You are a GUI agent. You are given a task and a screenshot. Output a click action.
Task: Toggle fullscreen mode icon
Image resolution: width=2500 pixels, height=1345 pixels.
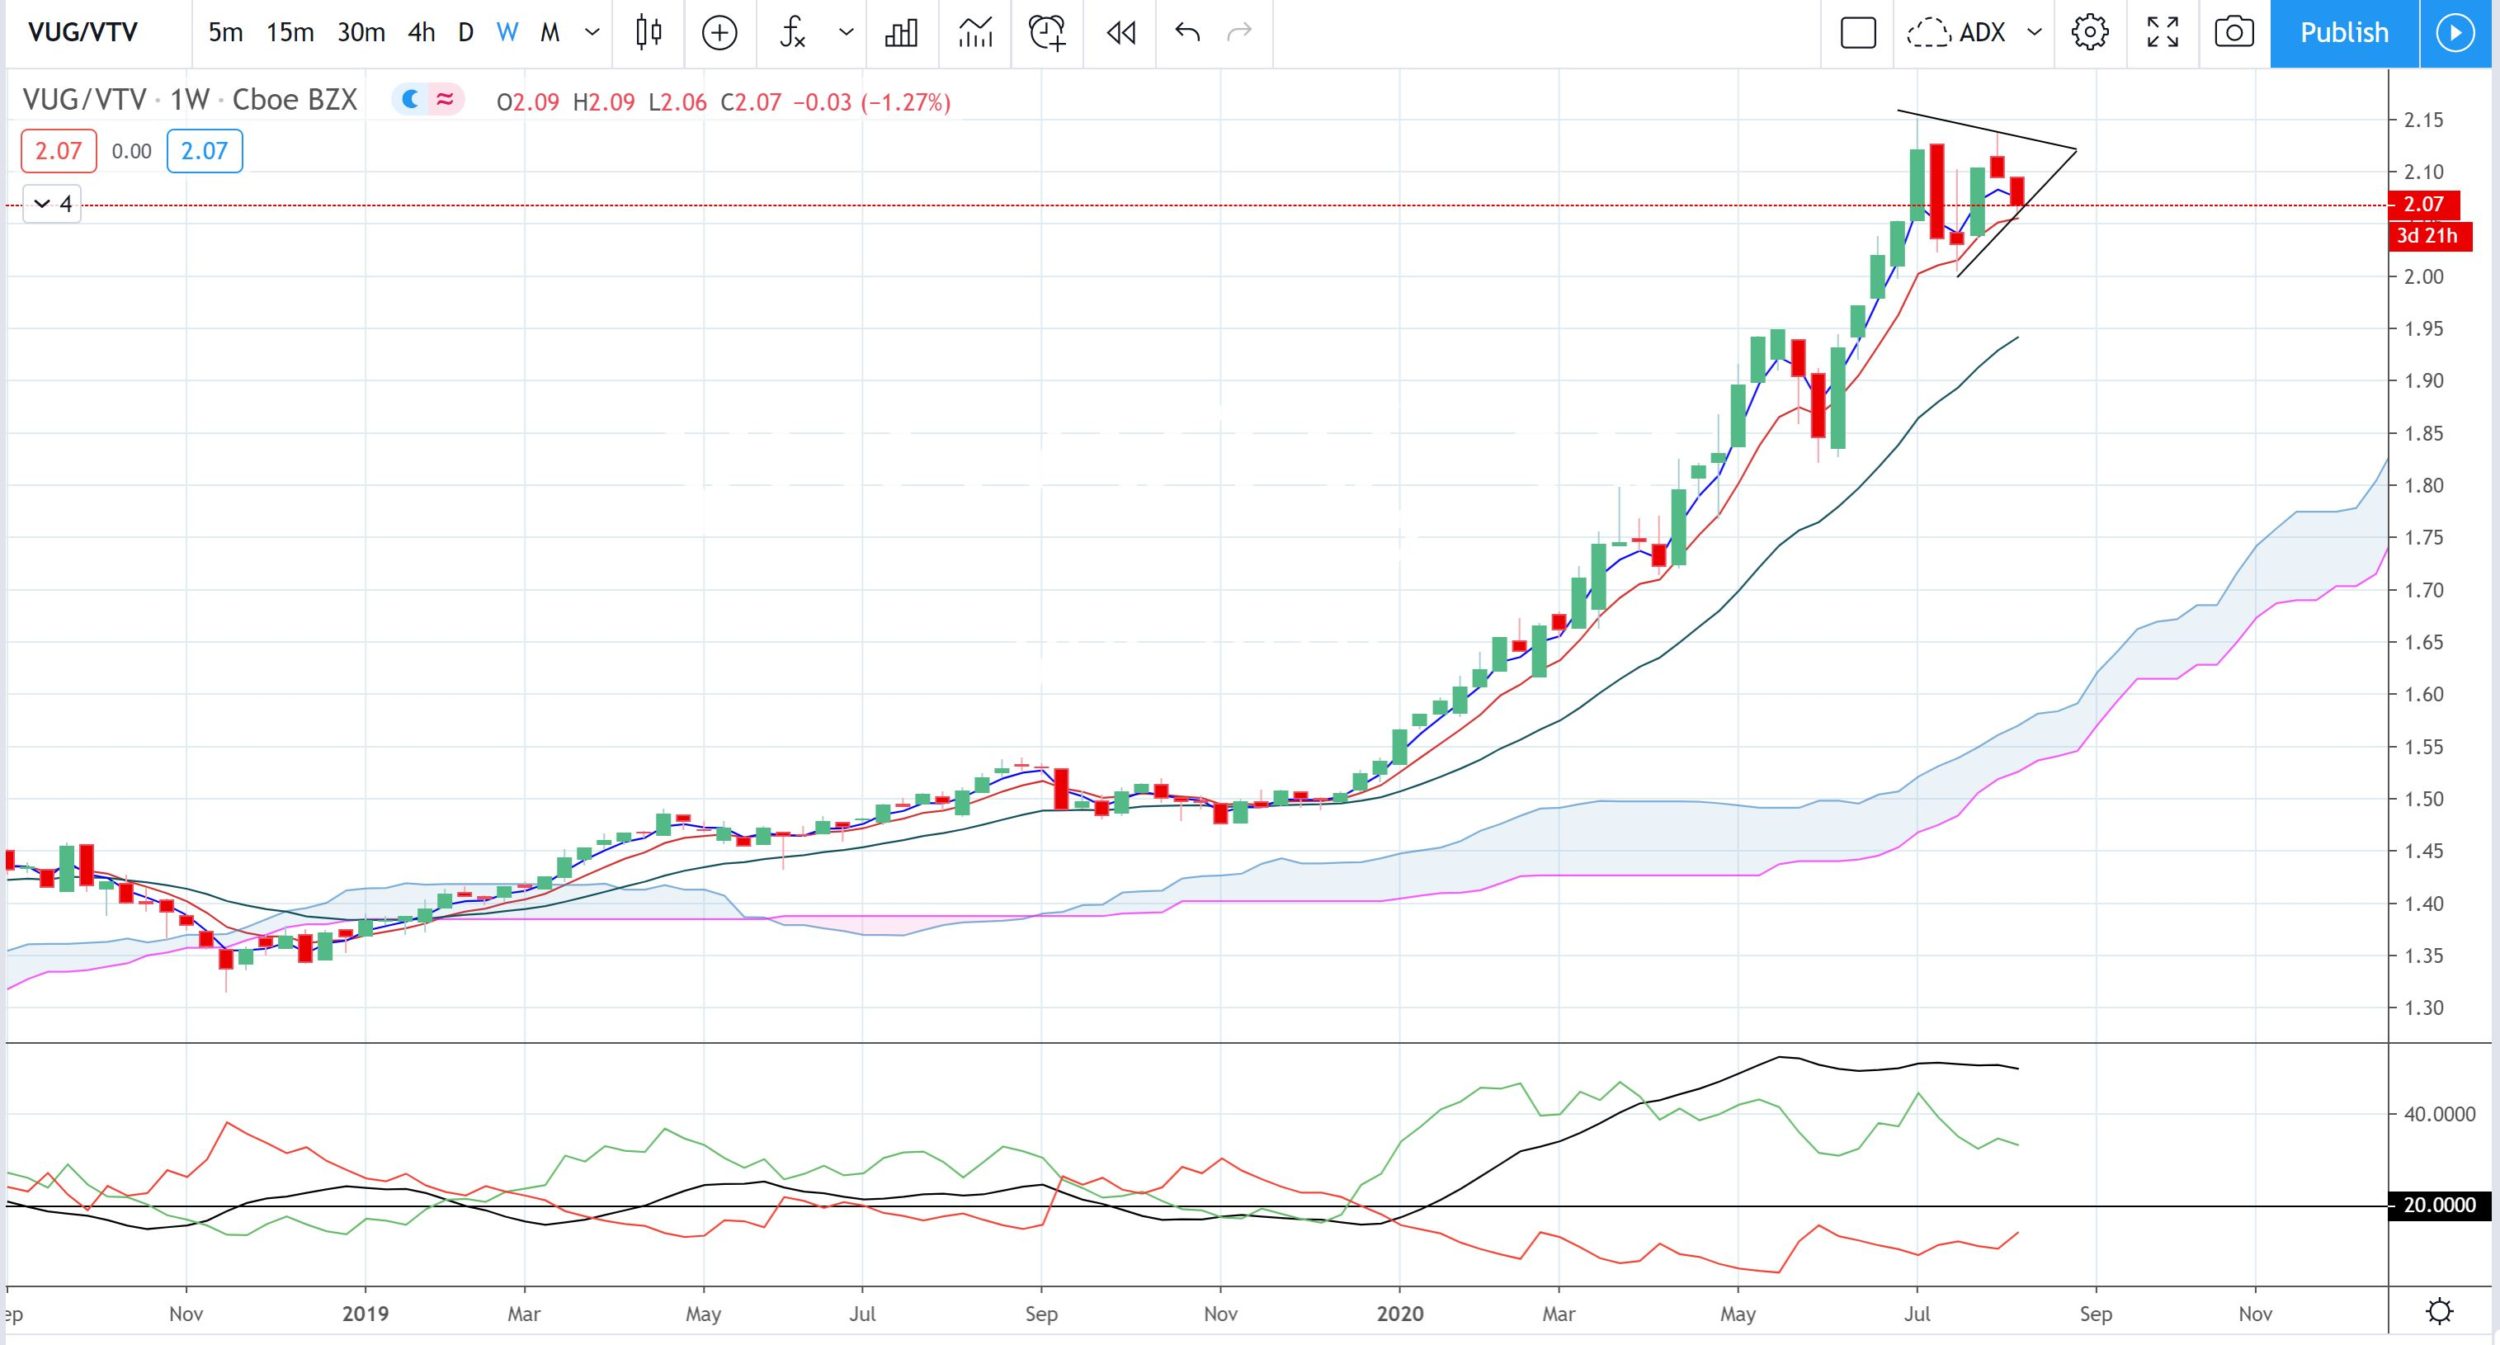2163,33
